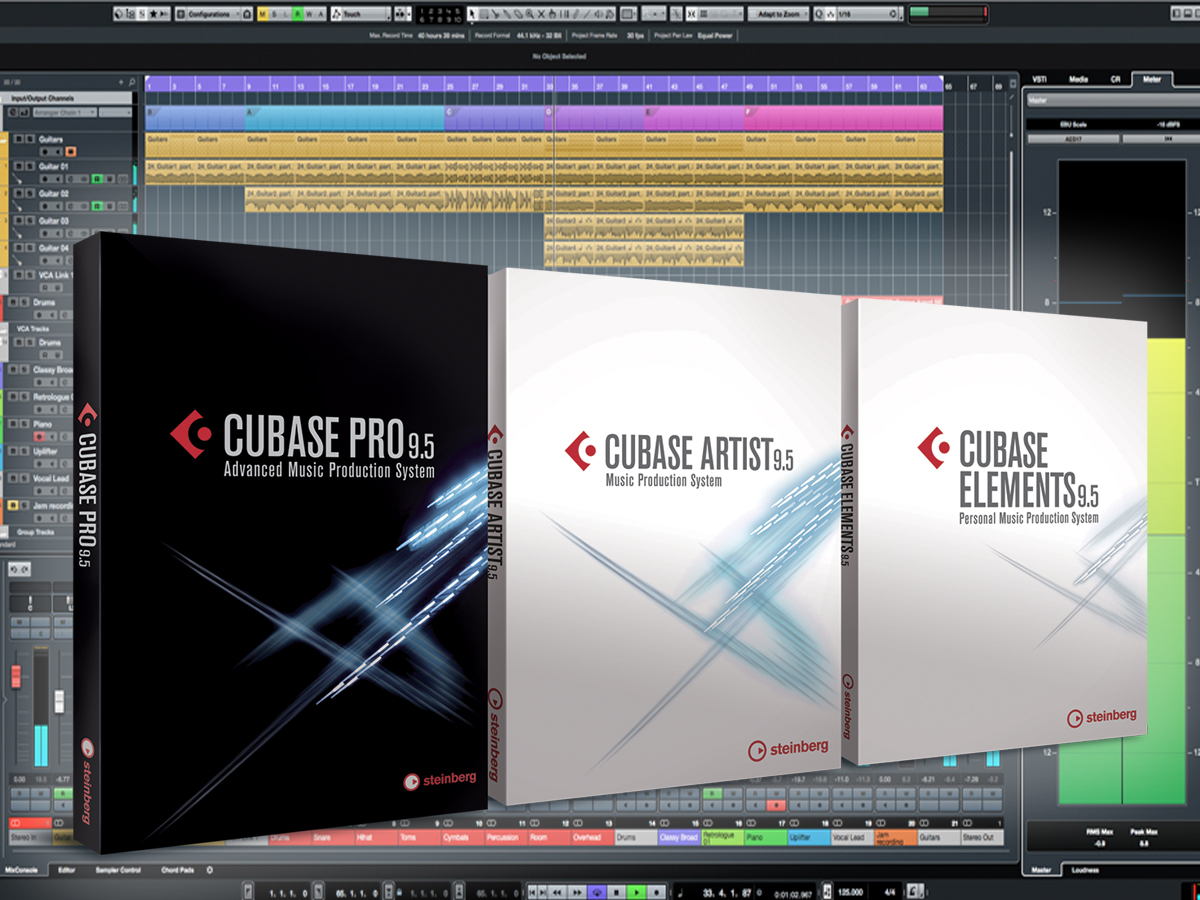
Task: Switch to the VSTi tab
Action: 1039,79
